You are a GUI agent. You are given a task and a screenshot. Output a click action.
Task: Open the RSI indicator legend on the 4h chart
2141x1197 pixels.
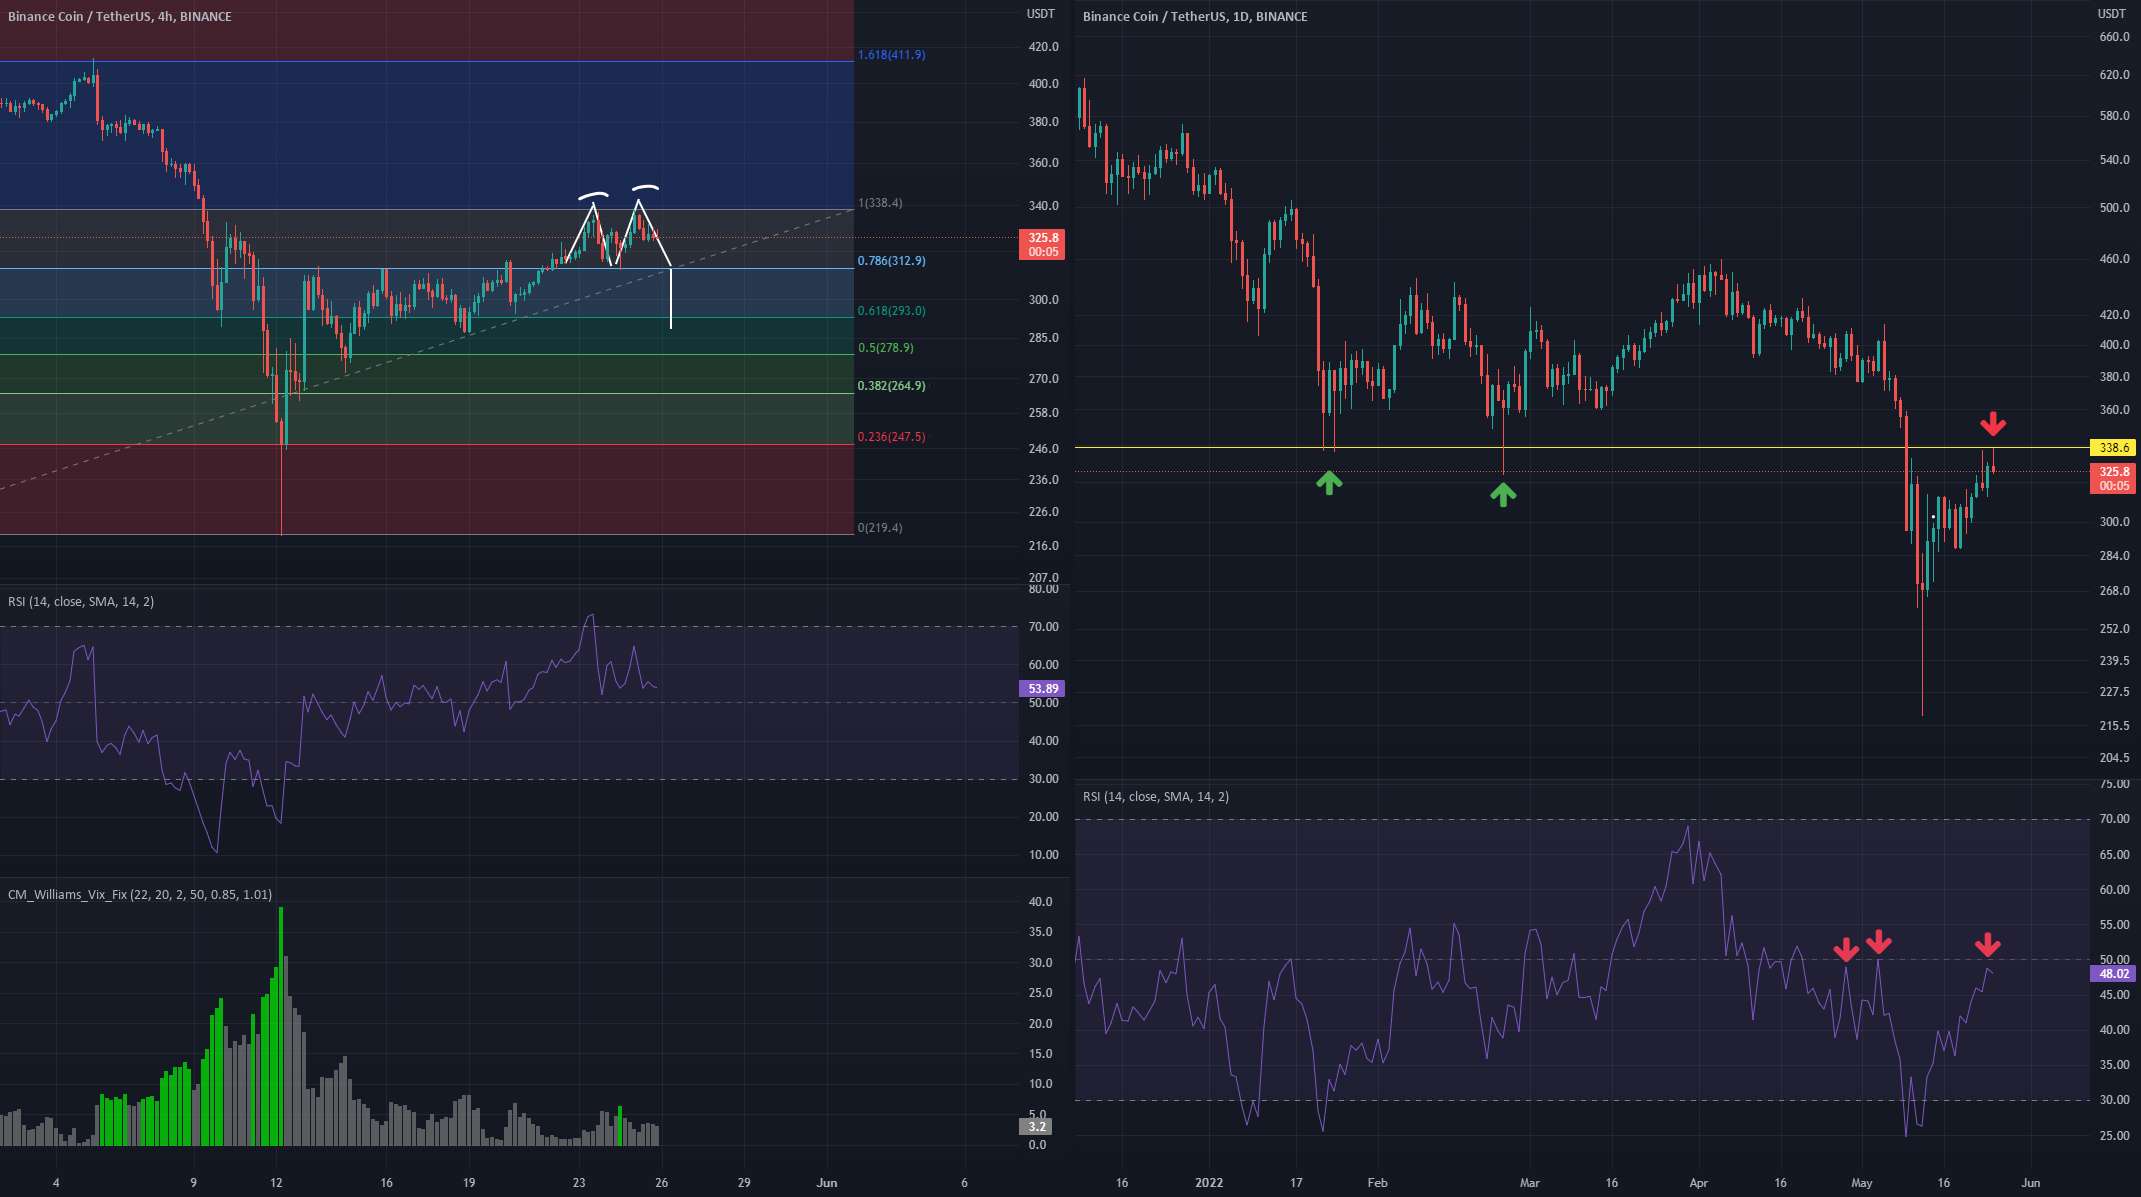coord(81,602)
